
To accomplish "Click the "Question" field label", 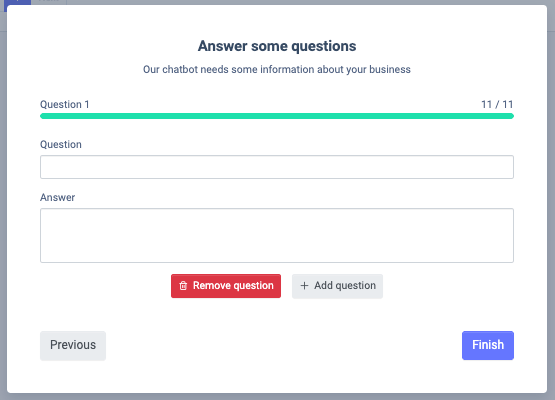I will [61, 144].
